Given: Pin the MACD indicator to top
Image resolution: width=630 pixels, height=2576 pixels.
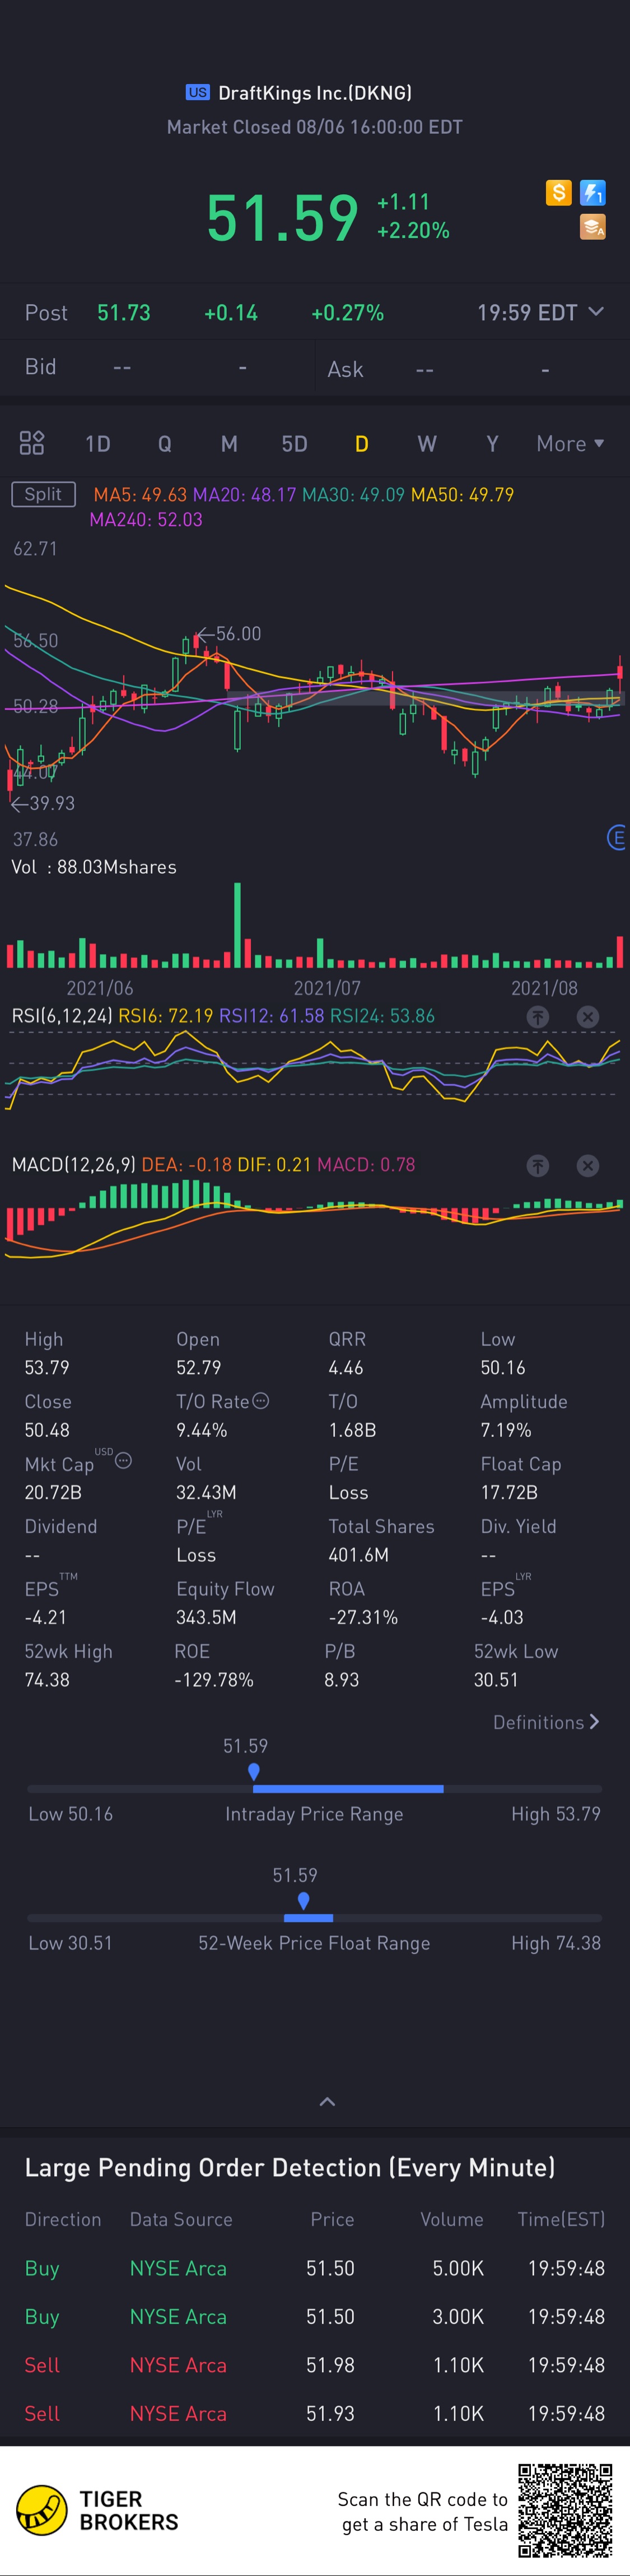Looking at the screenshot, I should [x=538, y=1166].
